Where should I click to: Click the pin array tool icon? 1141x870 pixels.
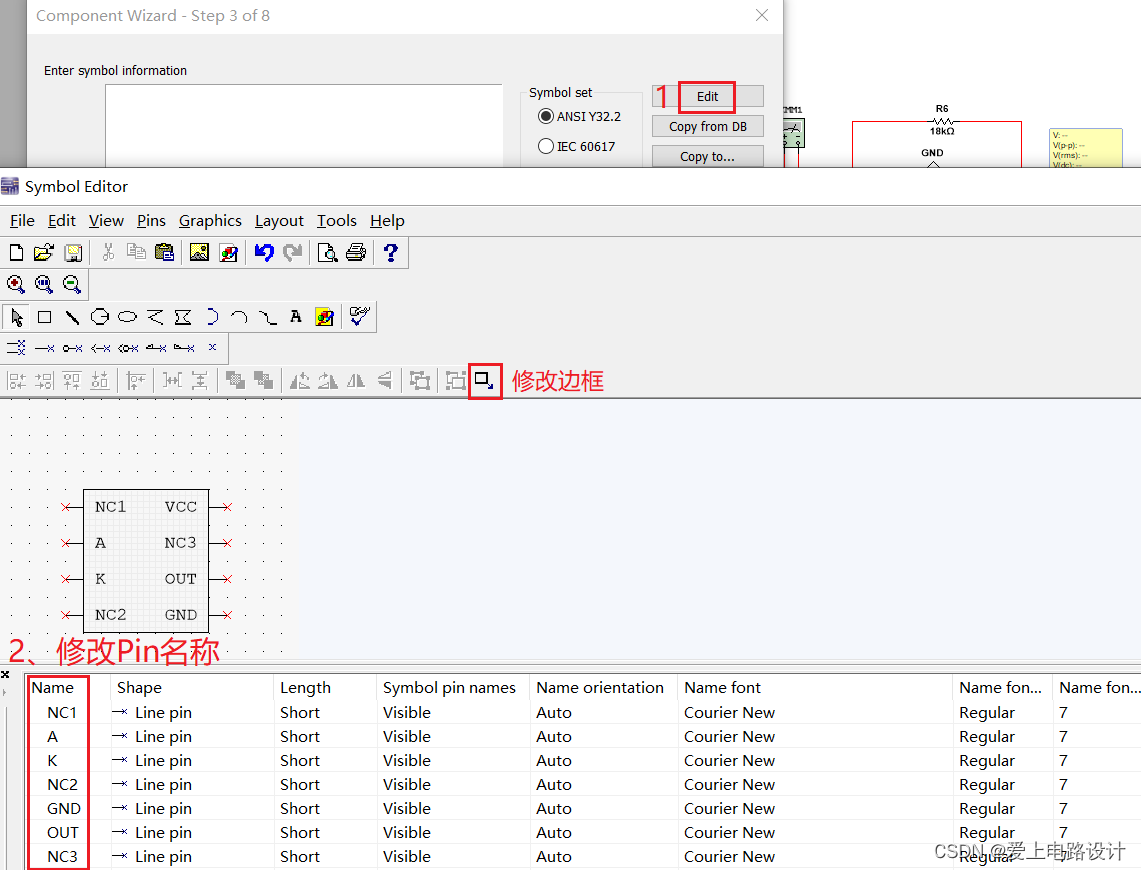[17, 348]
